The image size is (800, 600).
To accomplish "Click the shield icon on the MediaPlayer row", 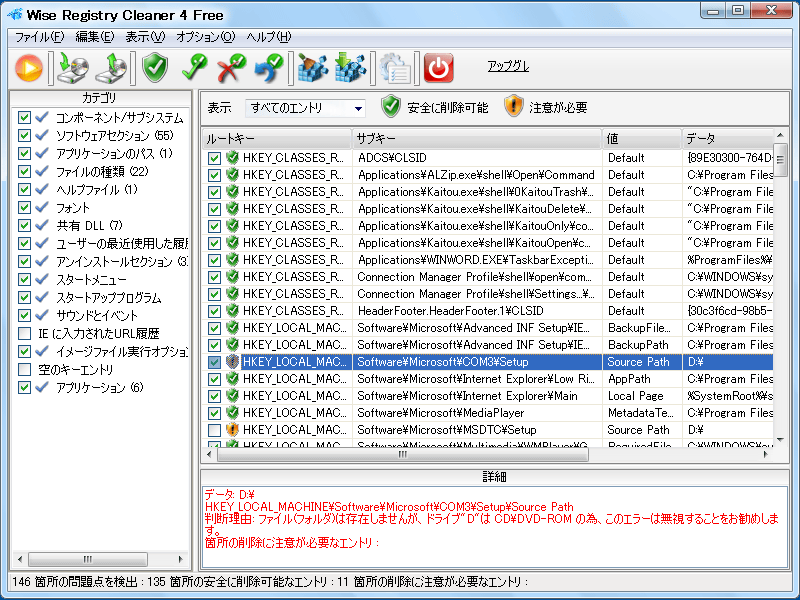I will pyautogui.click(x=232, y=413).
